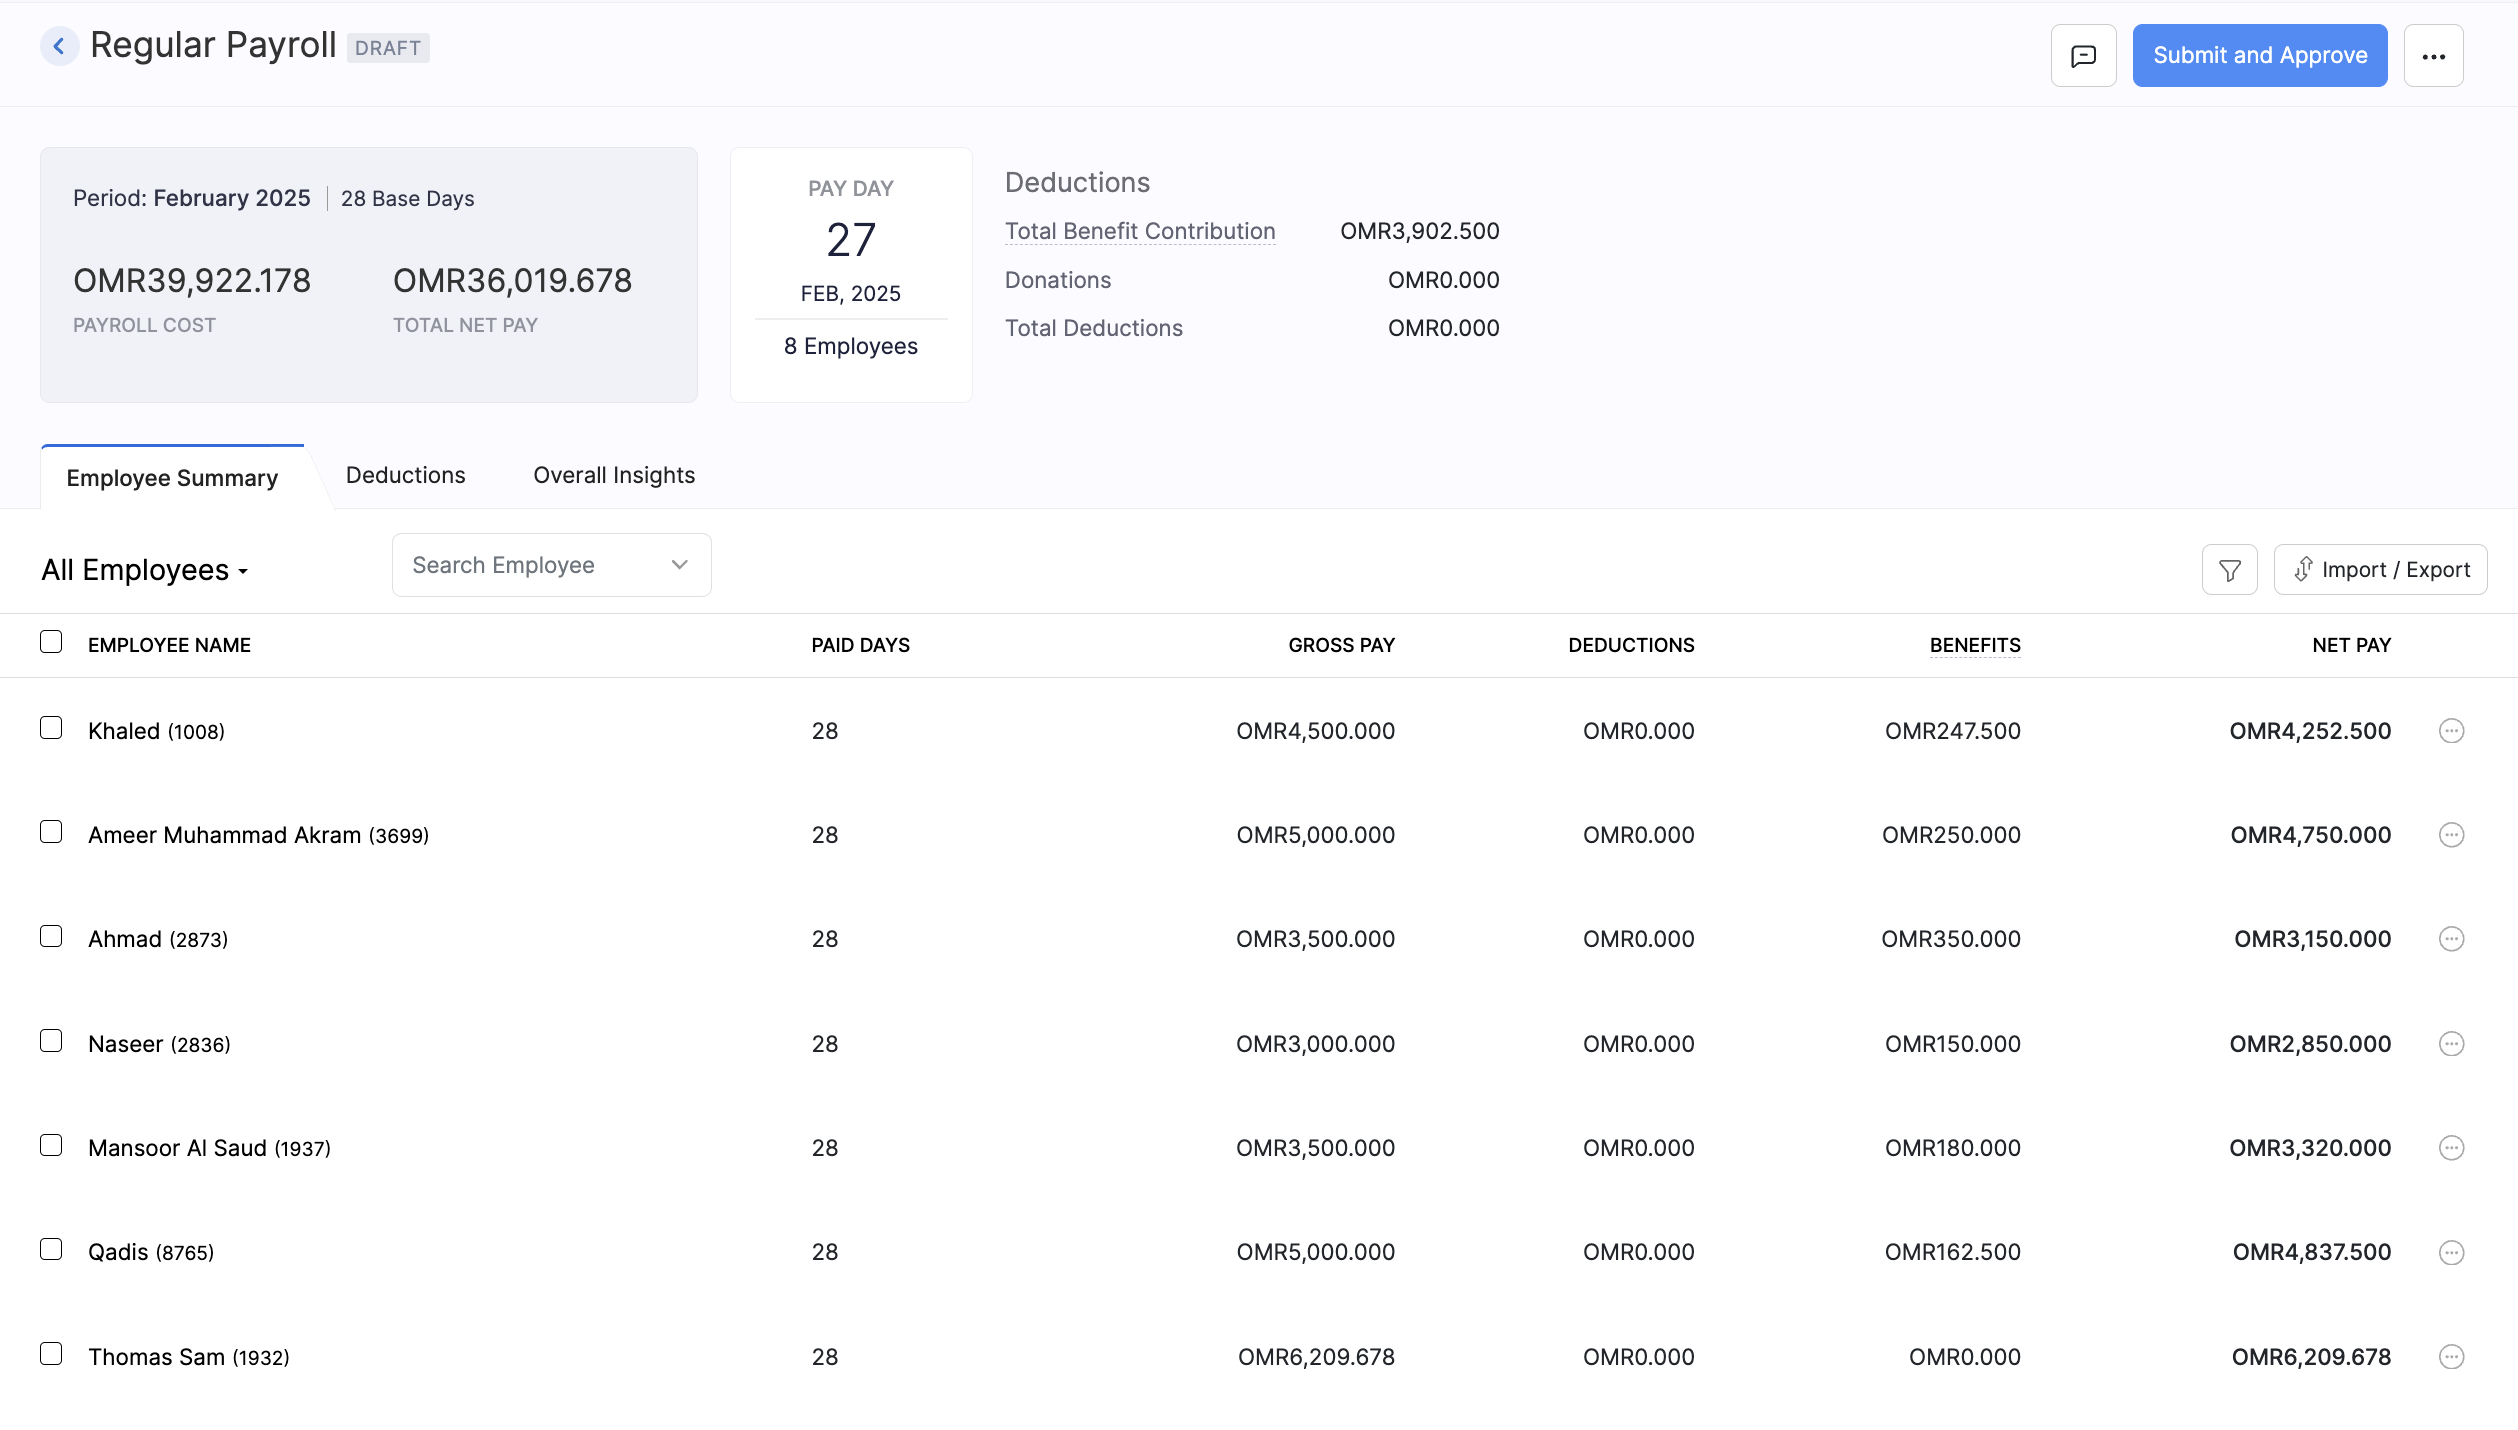Open the filter options for the employee list

(x=2229, y=568)
